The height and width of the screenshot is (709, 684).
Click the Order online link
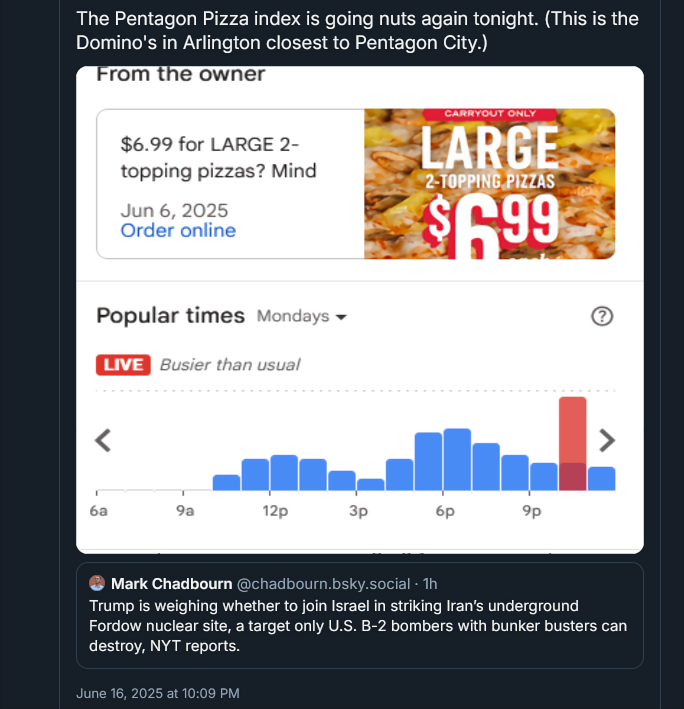click(178, 231)
